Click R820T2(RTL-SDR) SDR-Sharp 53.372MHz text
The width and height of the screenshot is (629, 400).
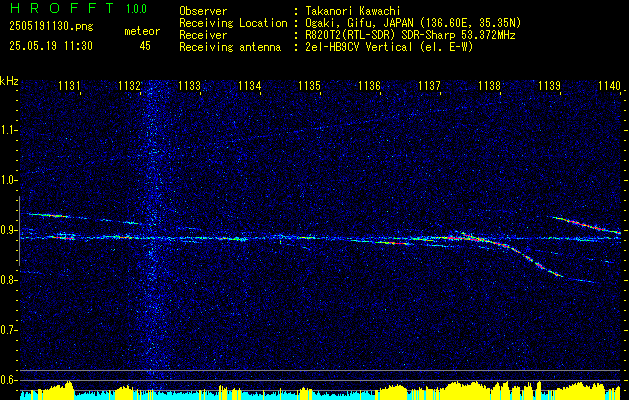pos(410,35)
